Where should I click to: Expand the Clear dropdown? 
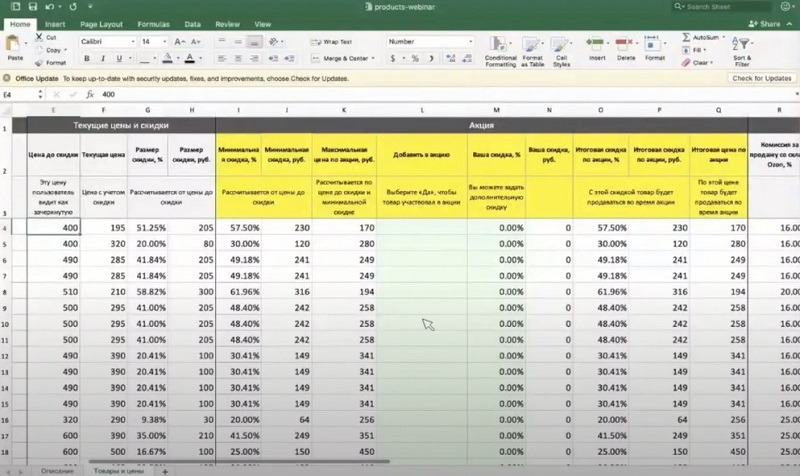point(712,63)
